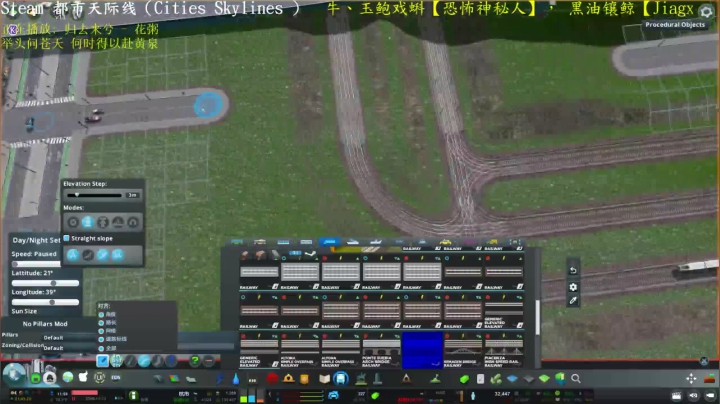Open the Public Transport bus menu
Viewport: 720px width, 404px height.
(341, 379)
